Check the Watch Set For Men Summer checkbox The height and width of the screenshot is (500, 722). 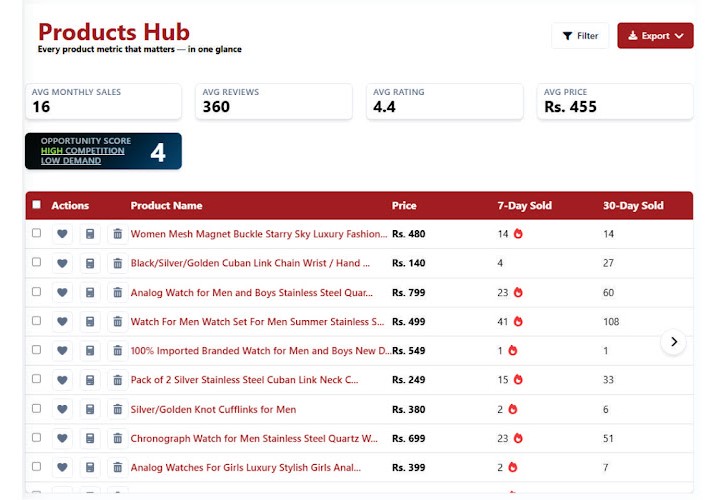click(36, 320)
